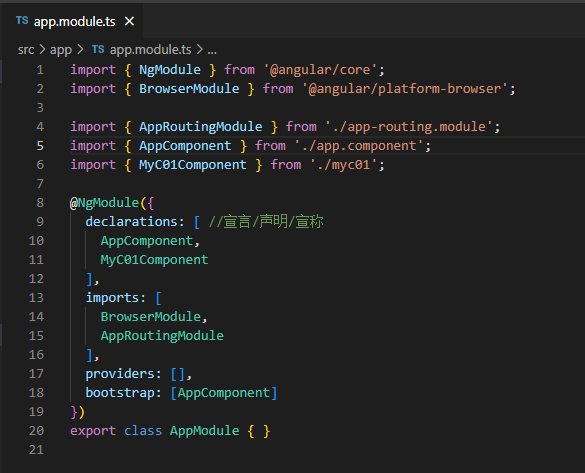Click AppRoutingModule in the imports array
This screenshot has width=585, height=473.
(x=162, y=336)
